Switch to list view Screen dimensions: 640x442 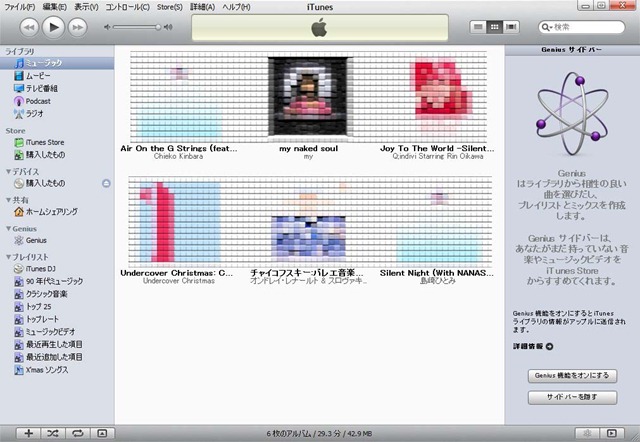pyautogui.click(x=478, y=27)
